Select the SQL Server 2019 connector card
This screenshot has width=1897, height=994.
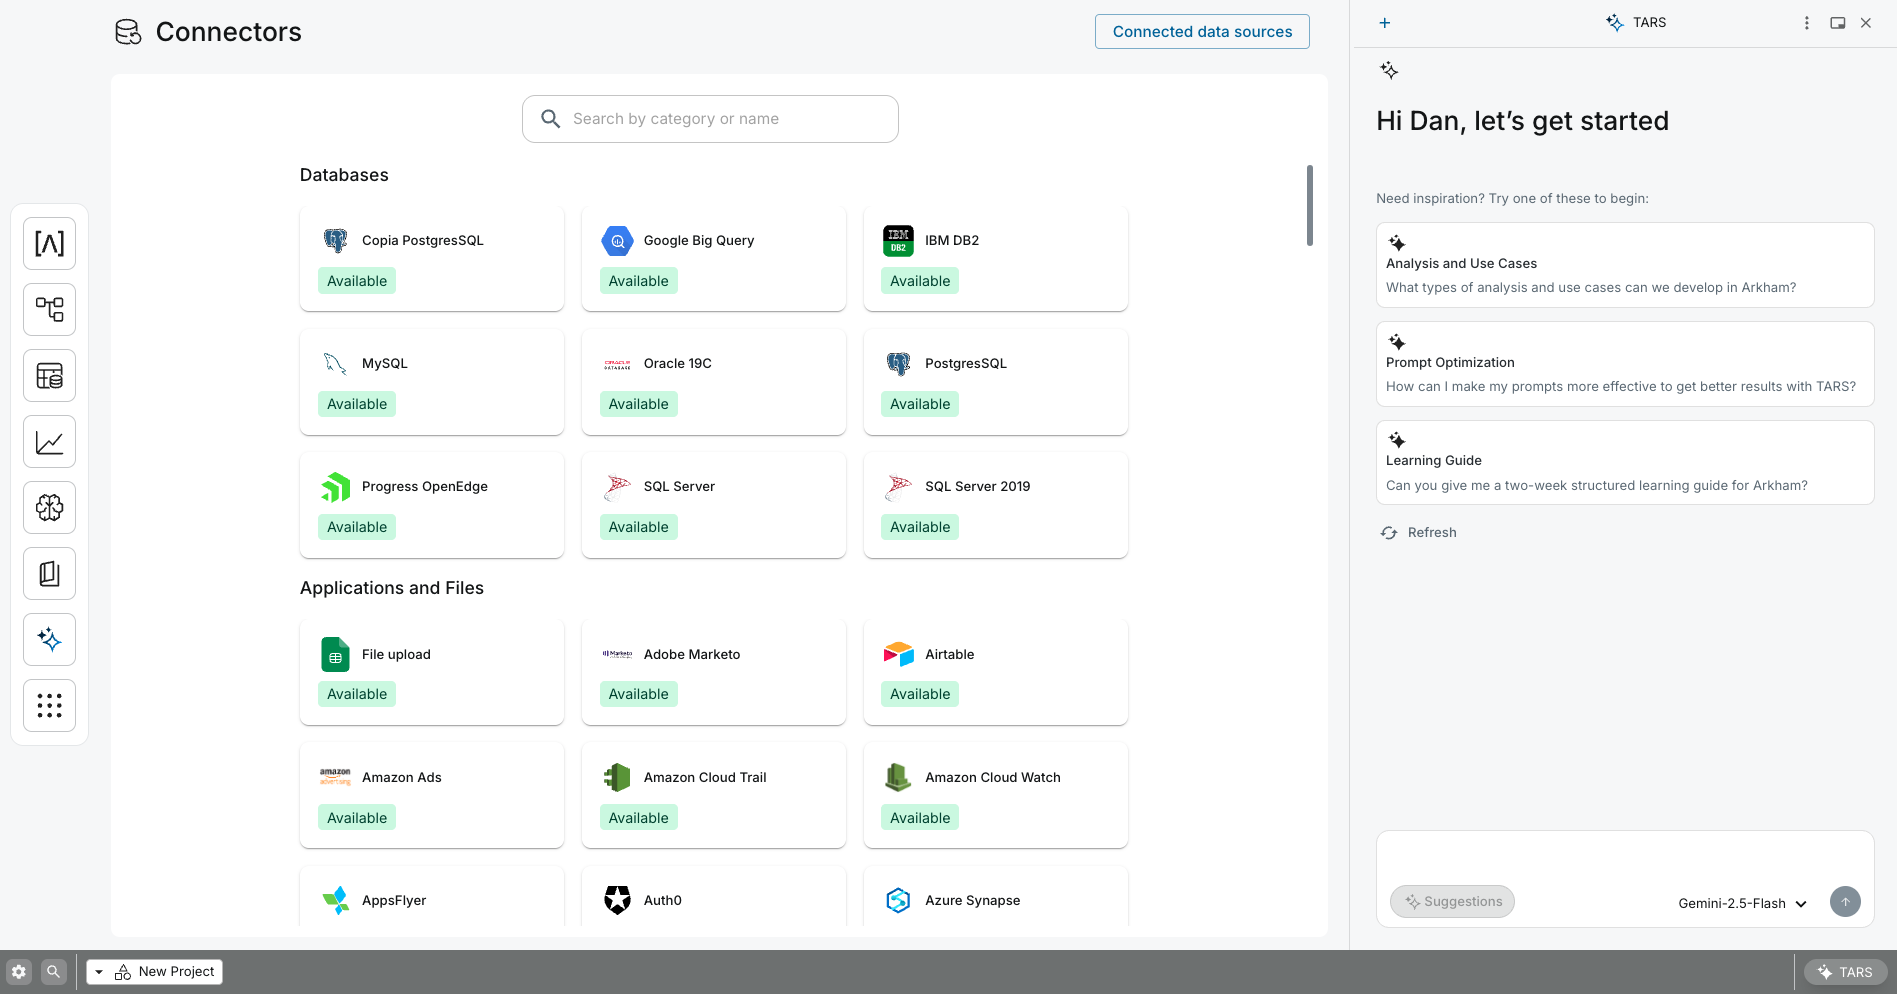[996, 505]
